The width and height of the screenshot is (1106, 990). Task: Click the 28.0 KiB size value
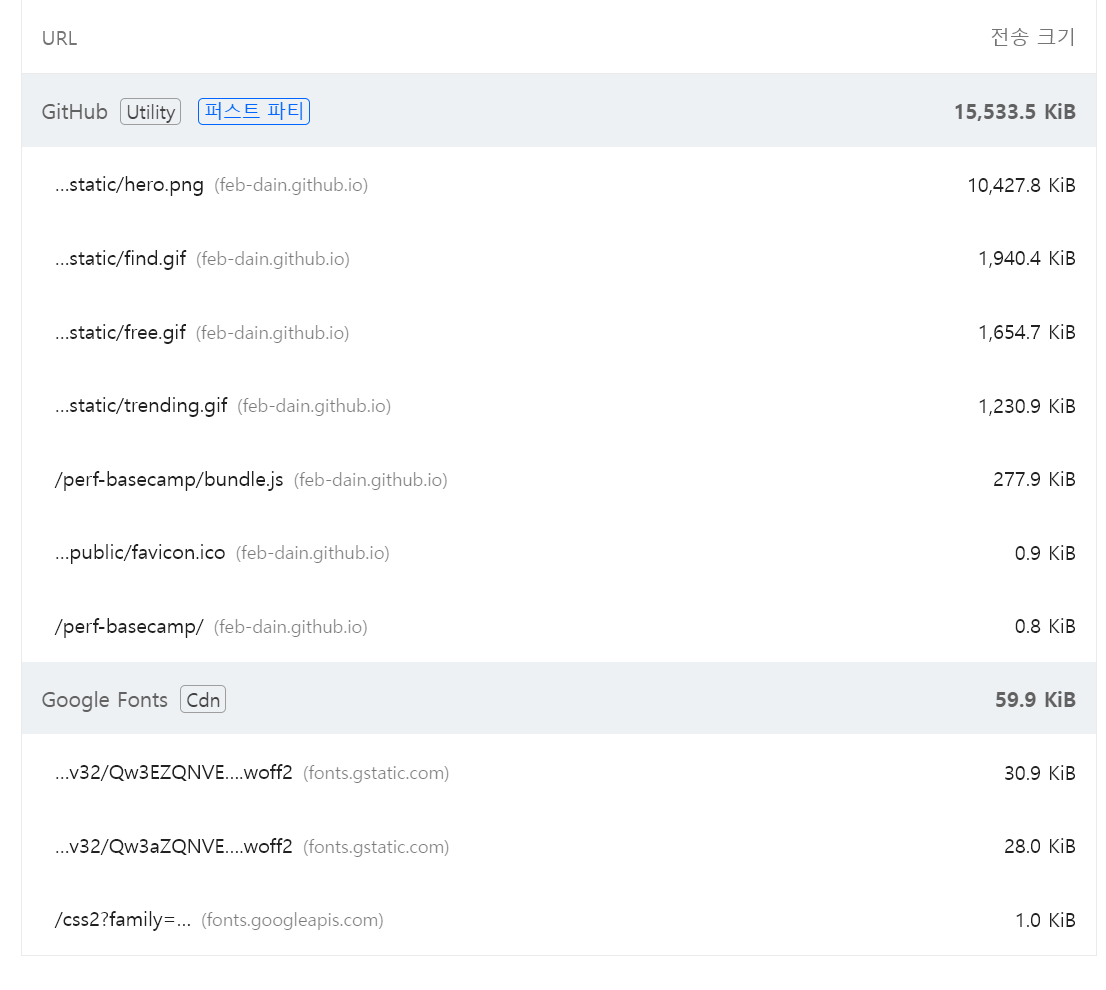(x=1040, y=846)
